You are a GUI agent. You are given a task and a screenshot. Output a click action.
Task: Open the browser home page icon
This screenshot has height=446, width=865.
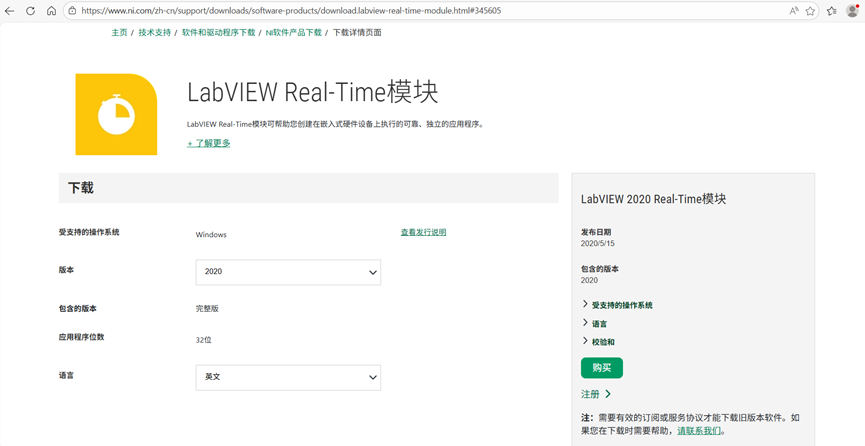pyautogui.click(x=51, y=10)
